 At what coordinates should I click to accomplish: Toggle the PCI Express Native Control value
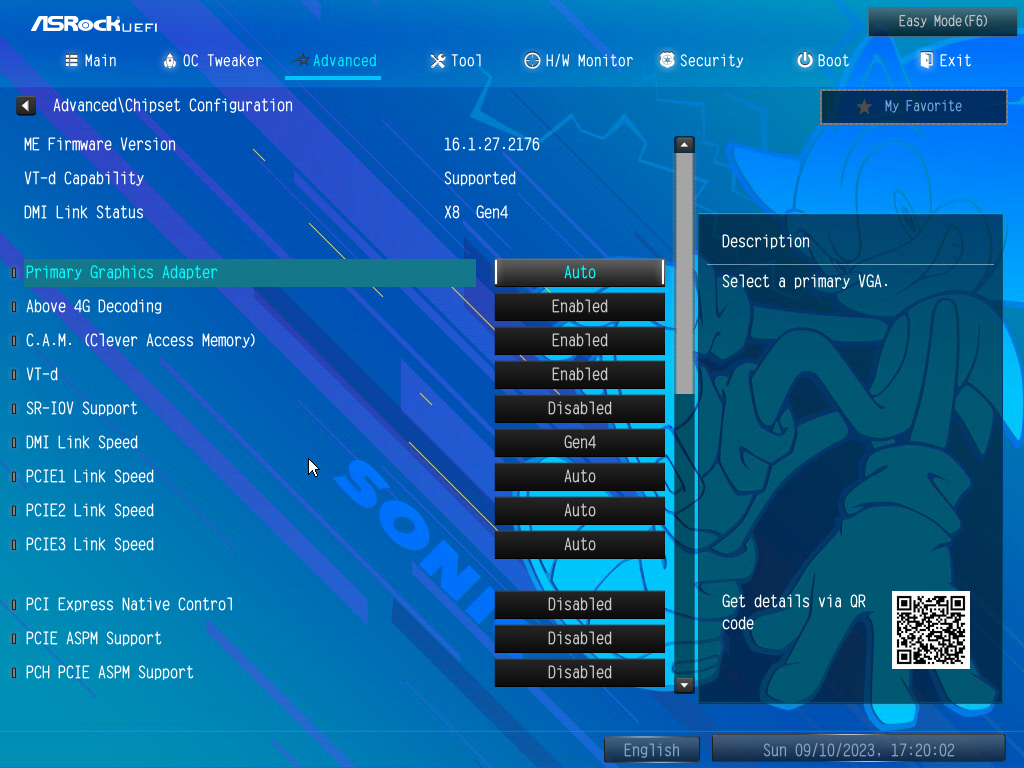click(579, 604)
